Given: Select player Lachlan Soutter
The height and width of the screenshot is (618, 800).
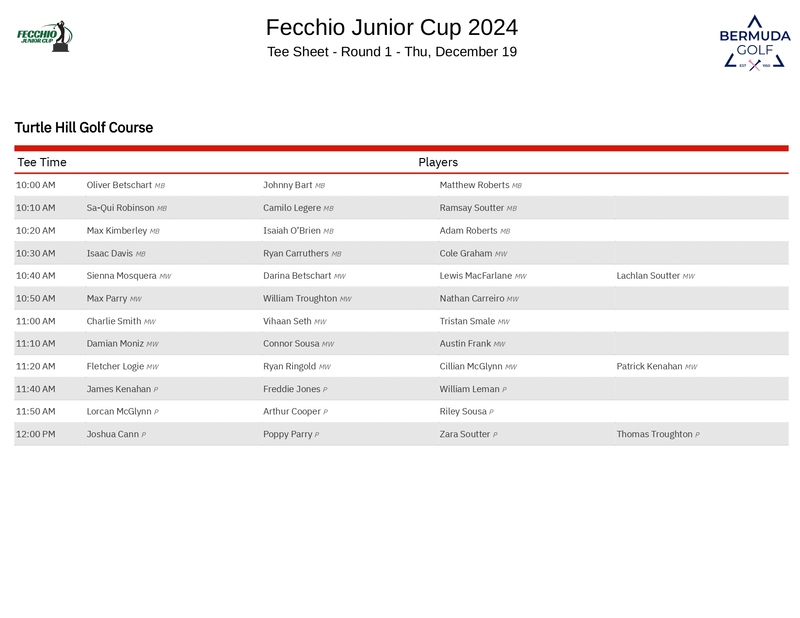Looking at the screenshot, I should click(x=648, y=276).
